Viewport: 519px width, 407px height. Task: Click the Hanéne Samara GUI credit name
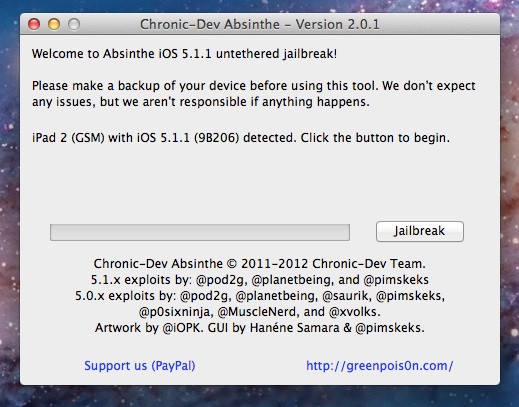tap(295, 328)
